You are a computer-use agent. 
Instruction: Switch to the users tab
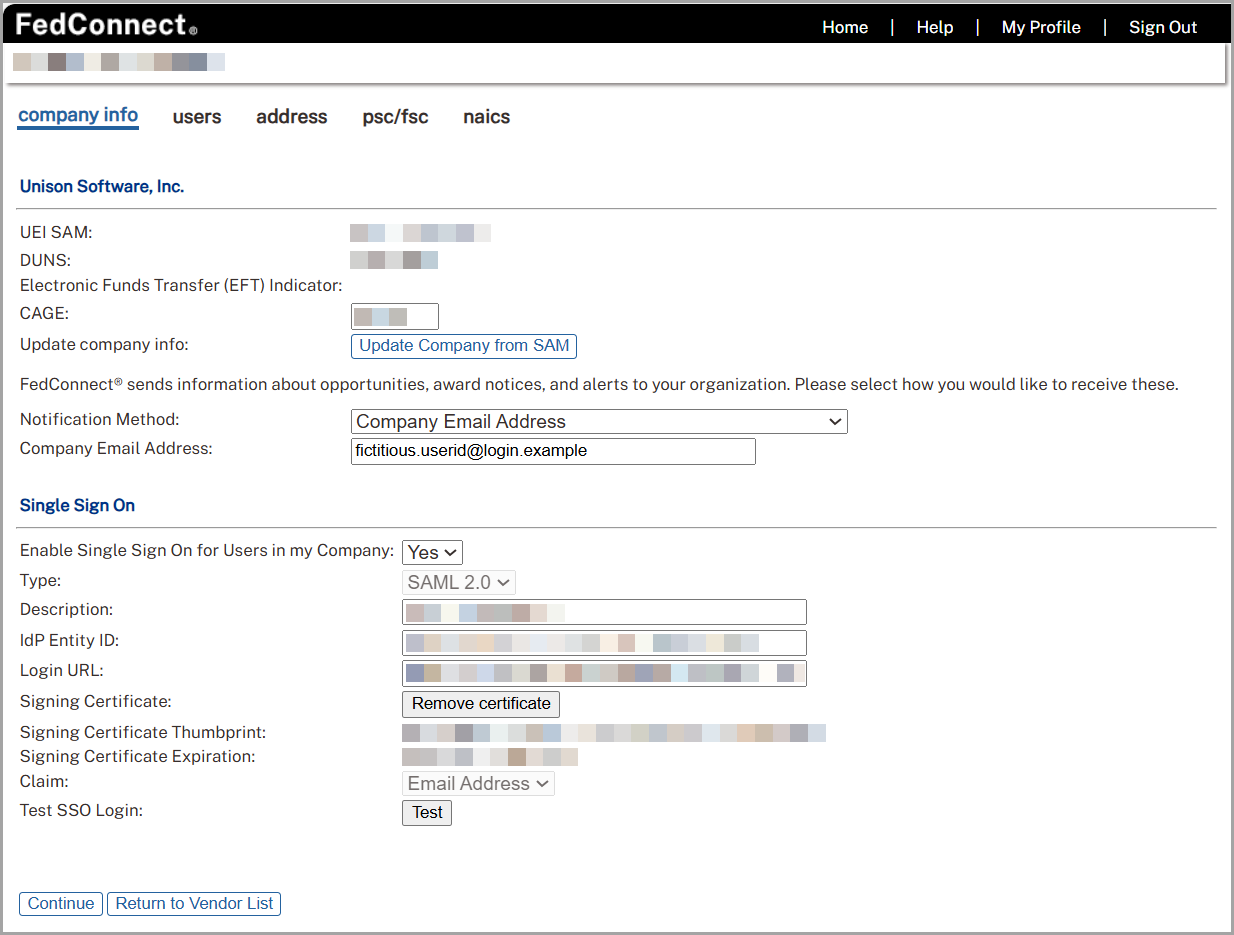[x=196, y=117]
